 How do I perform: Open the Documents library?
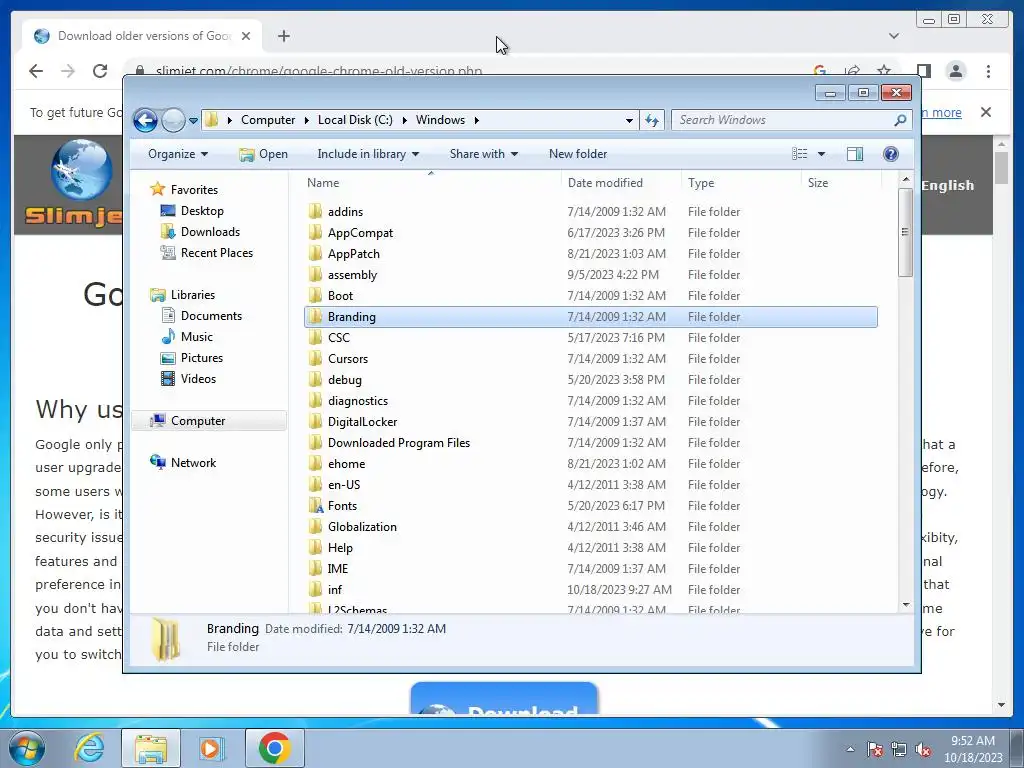coord(211,316)
